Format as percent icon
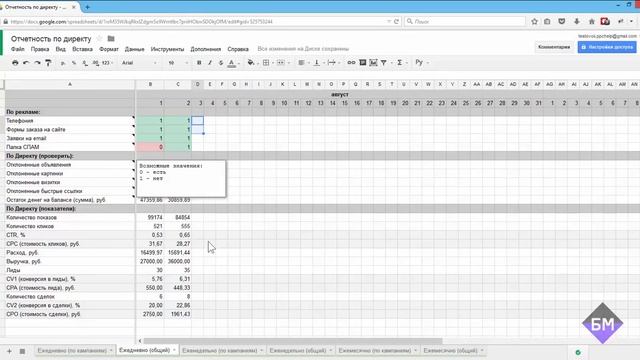Image resolution: width=640 pixels, height=360 pixels. 74,63
